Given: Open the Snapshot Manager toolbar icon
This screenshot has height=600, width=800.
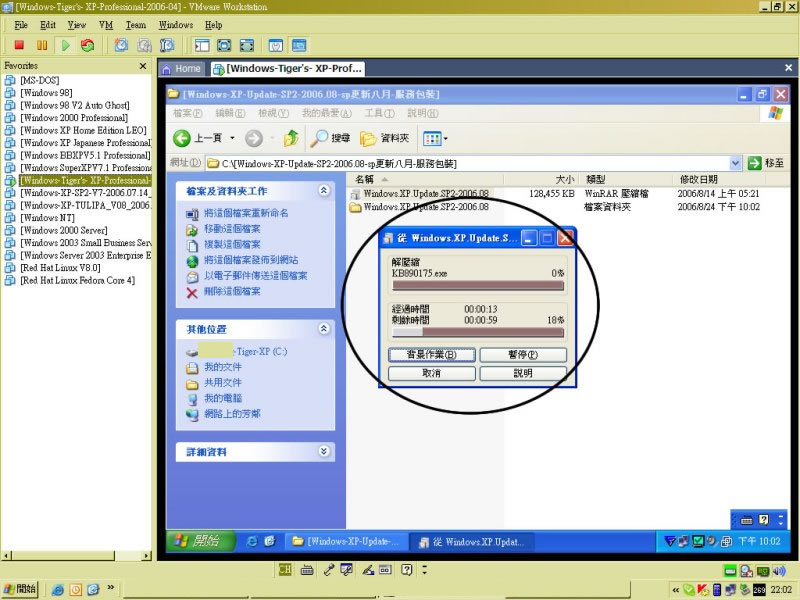Looking at the screenshot, I should 167,45.
